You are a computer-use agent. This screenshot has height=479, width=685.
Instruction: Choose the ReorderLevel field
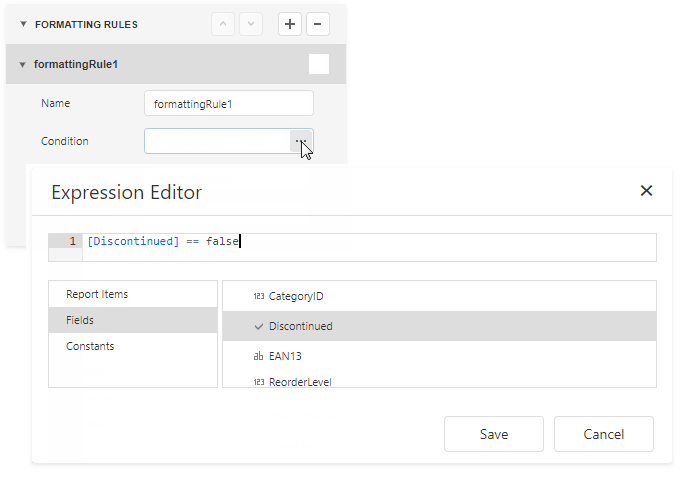300,381
